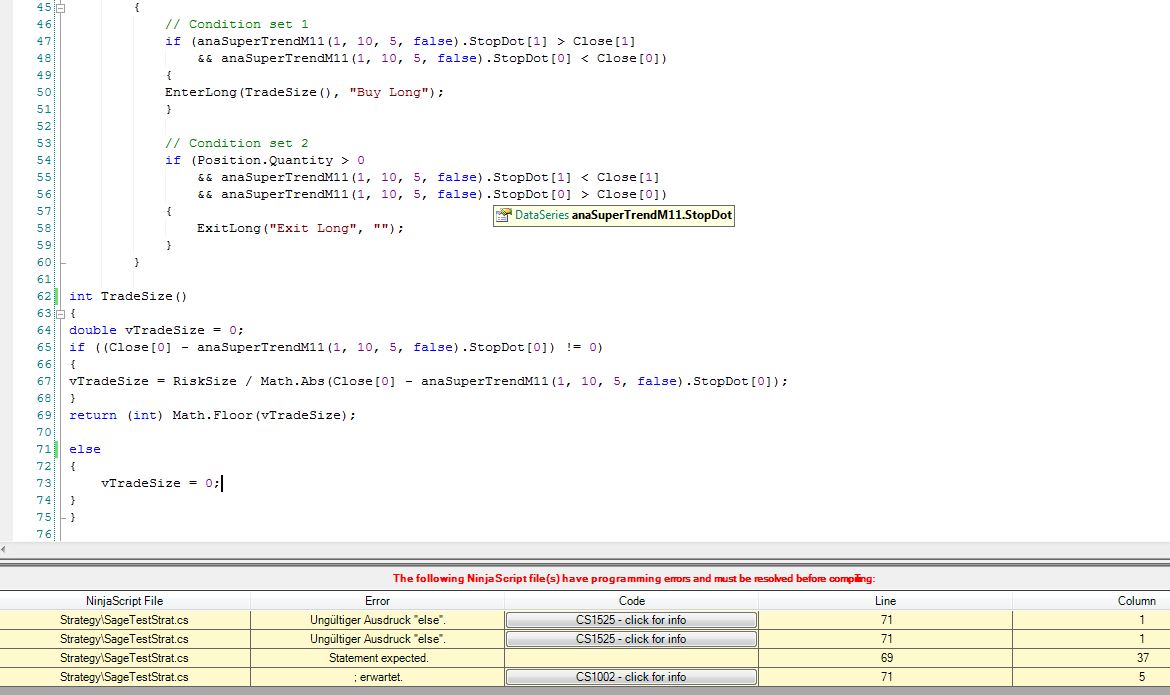This screenshot has width=1170, height=695.
Task: Open CS1002 error info button
Action: [x=631, y=677]
